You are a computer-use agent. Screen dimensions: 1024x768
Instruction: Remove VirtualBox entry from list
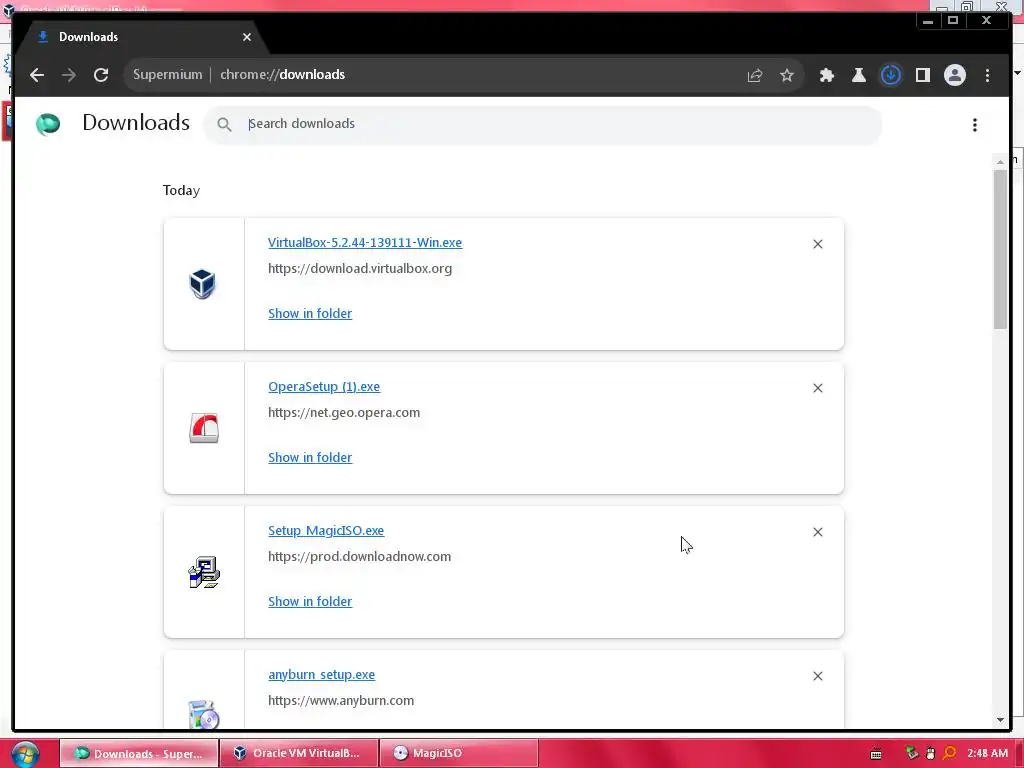pyautogui.click(x=818, y=244)
